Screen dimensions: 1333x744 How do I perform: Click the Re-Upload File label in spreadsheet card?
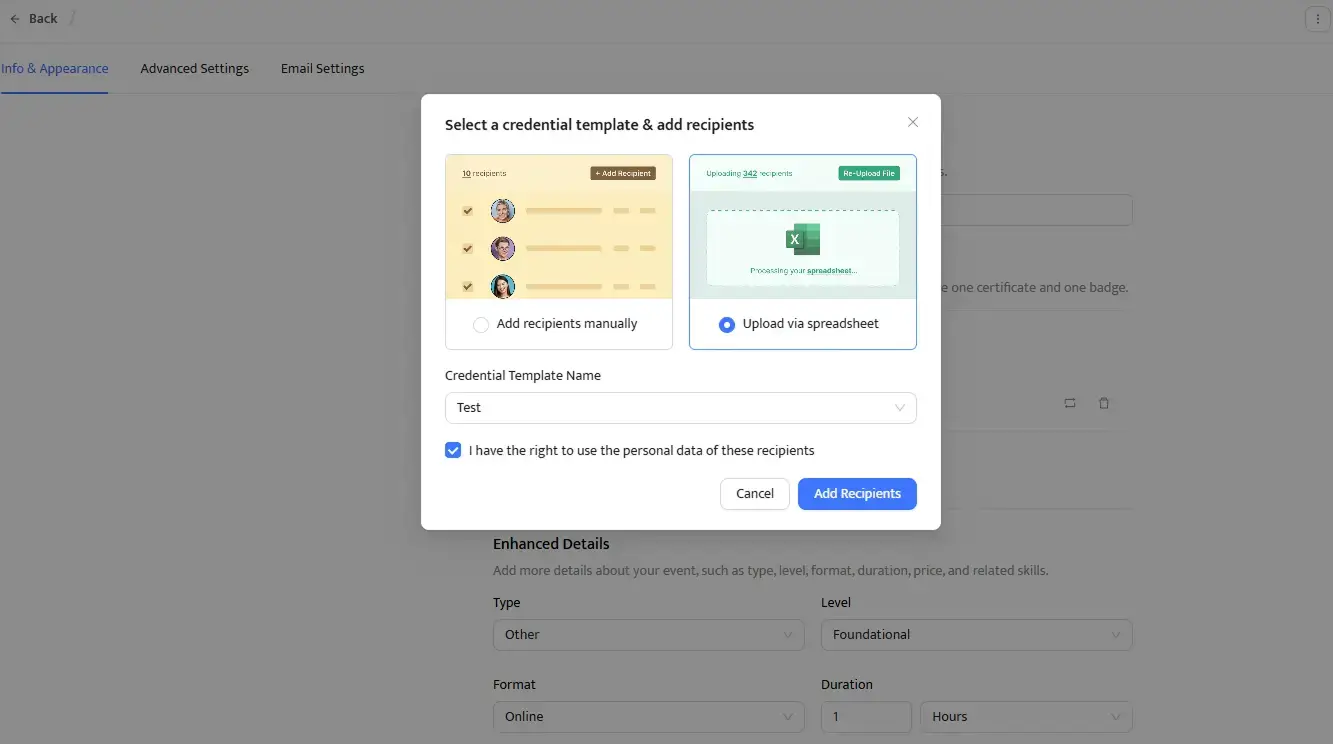[x=868, y=172]
